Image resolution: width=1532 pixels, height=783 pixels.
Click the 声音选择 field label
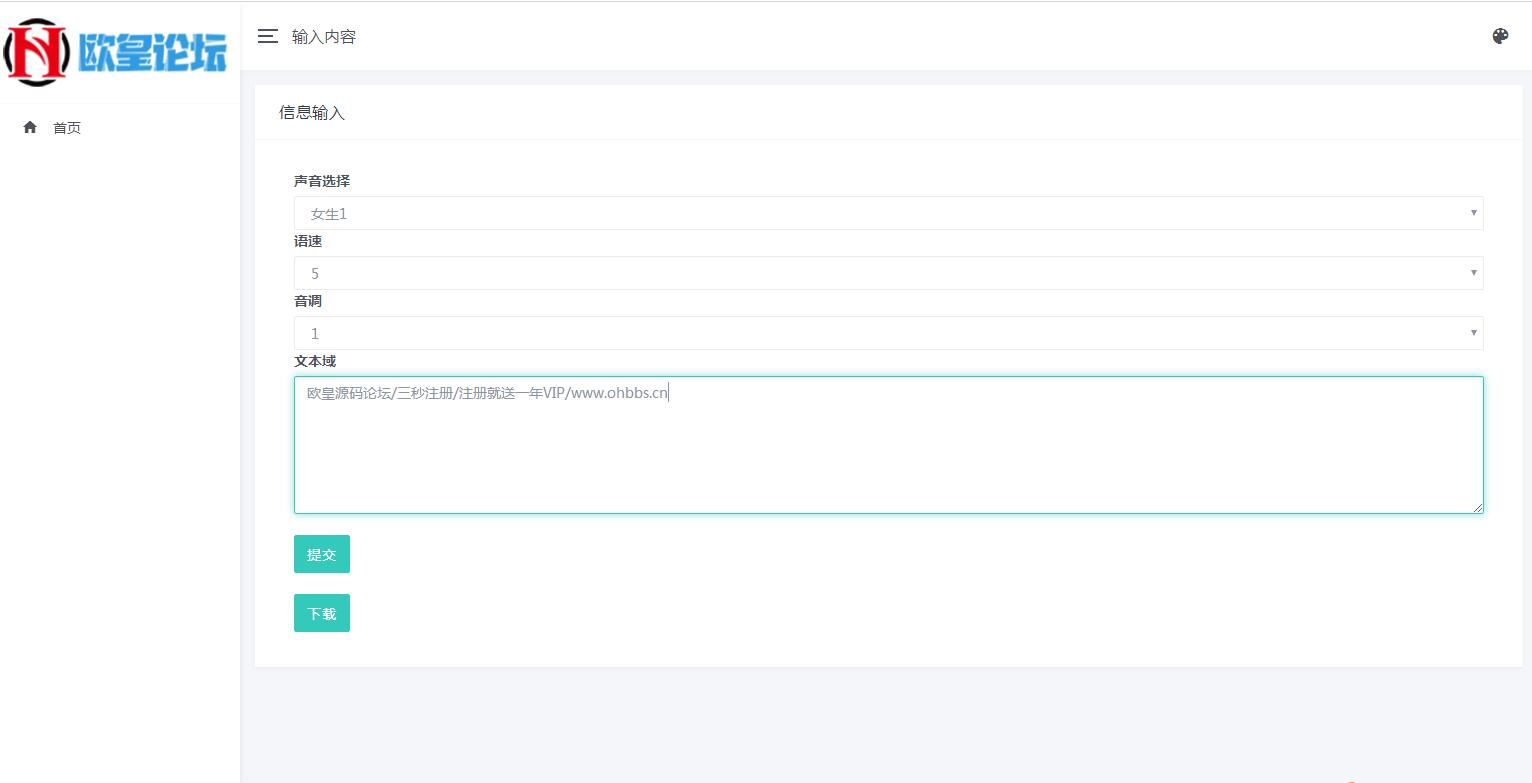point(322,181)
